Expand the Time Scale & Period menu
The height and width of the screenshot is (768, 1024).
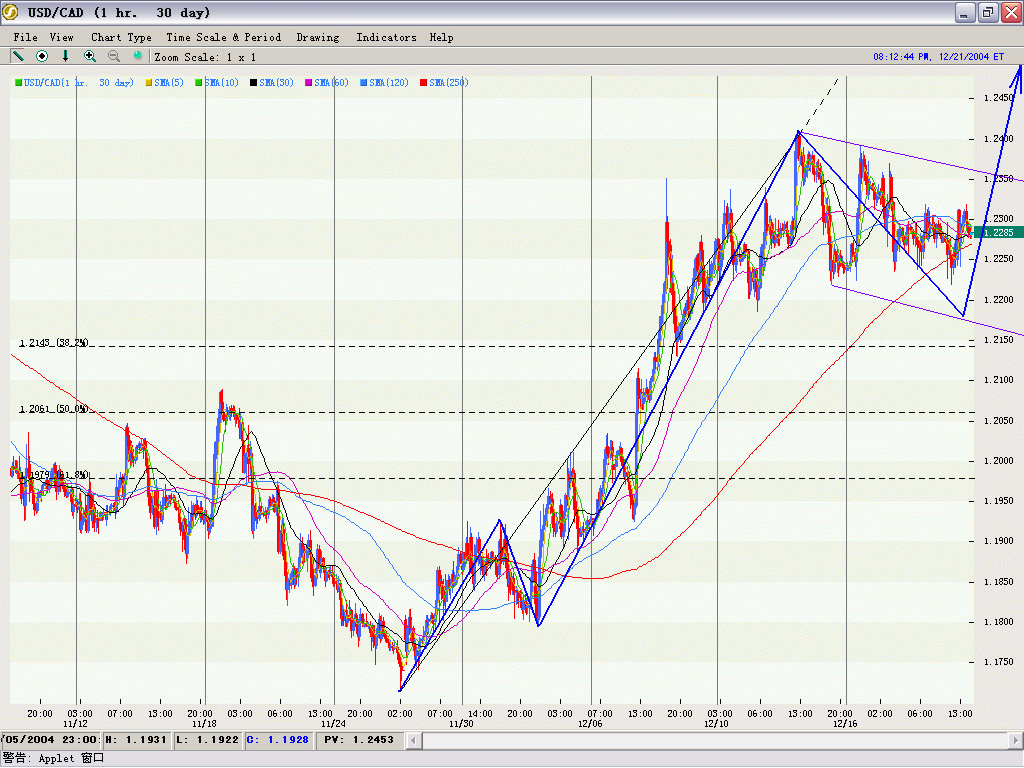(223, 37)
